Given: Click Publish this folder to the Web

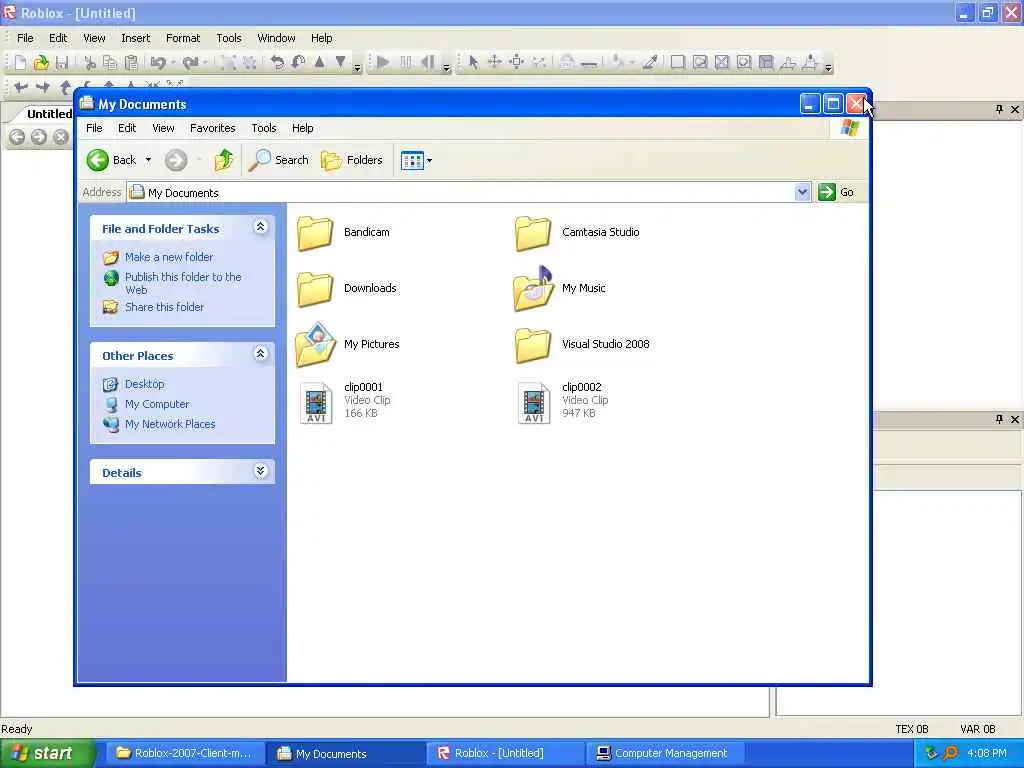Looking at the screenshot, I should 183,283.
